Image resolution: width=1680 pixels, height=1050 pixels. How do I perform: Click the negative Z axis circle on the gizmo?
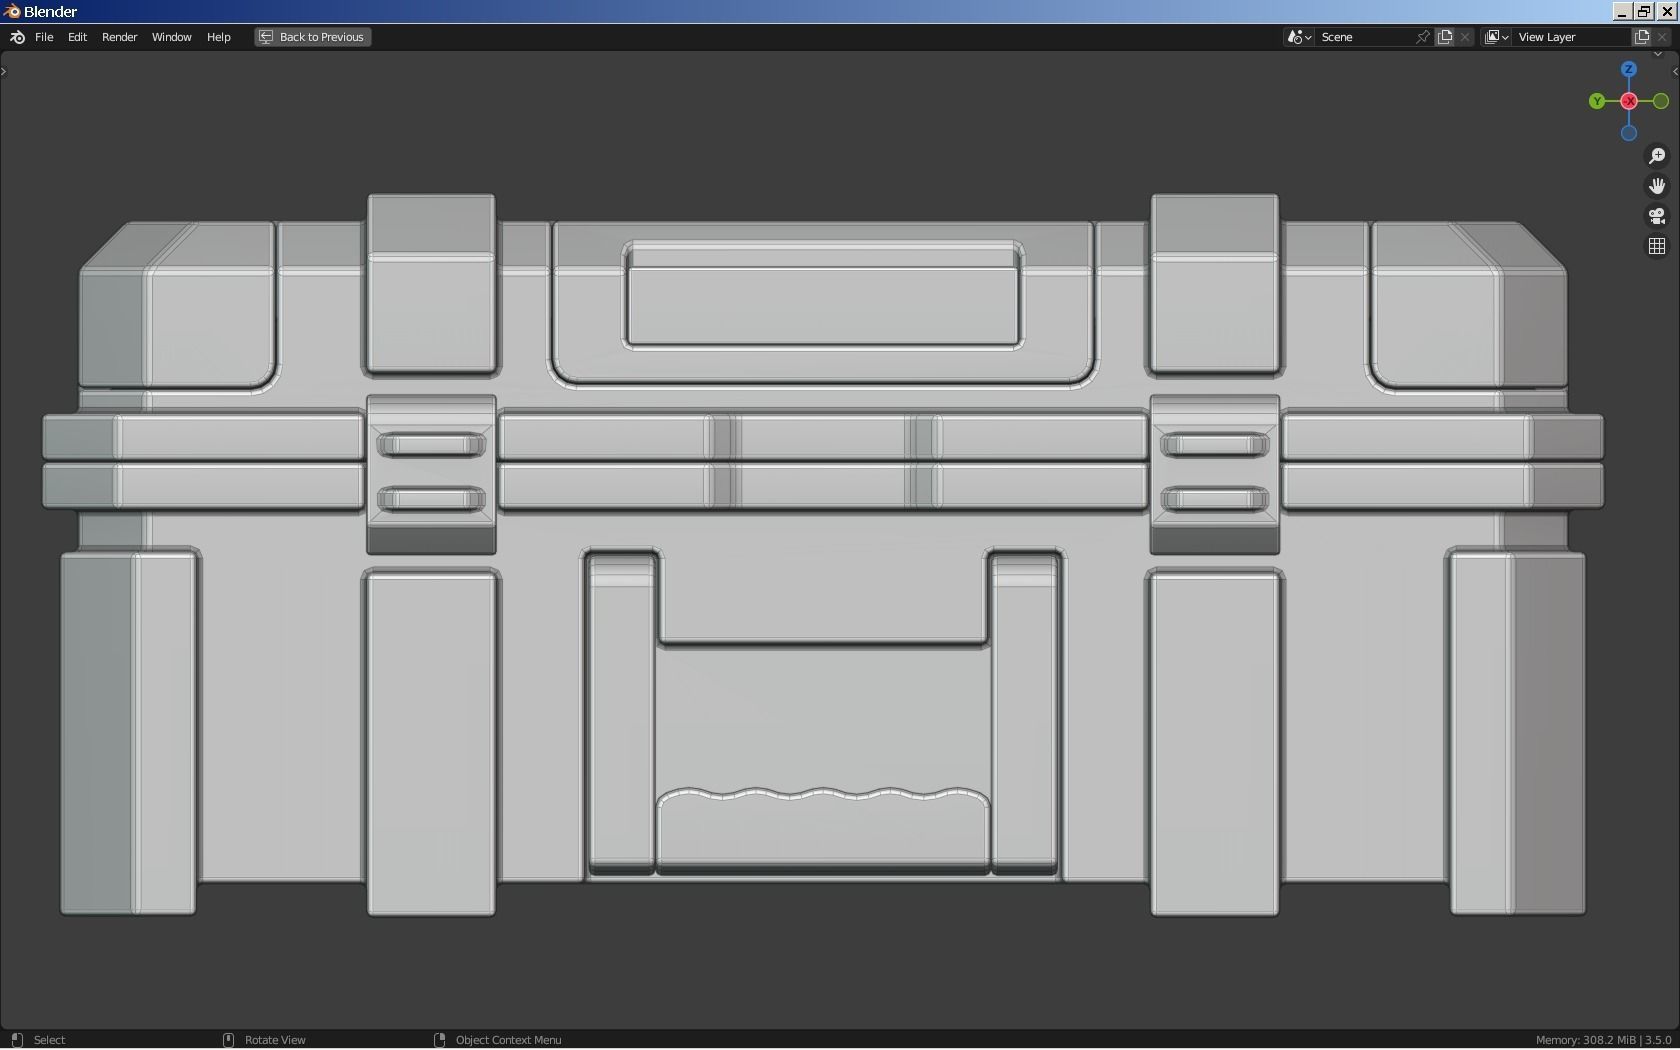tap(1629, 133)
